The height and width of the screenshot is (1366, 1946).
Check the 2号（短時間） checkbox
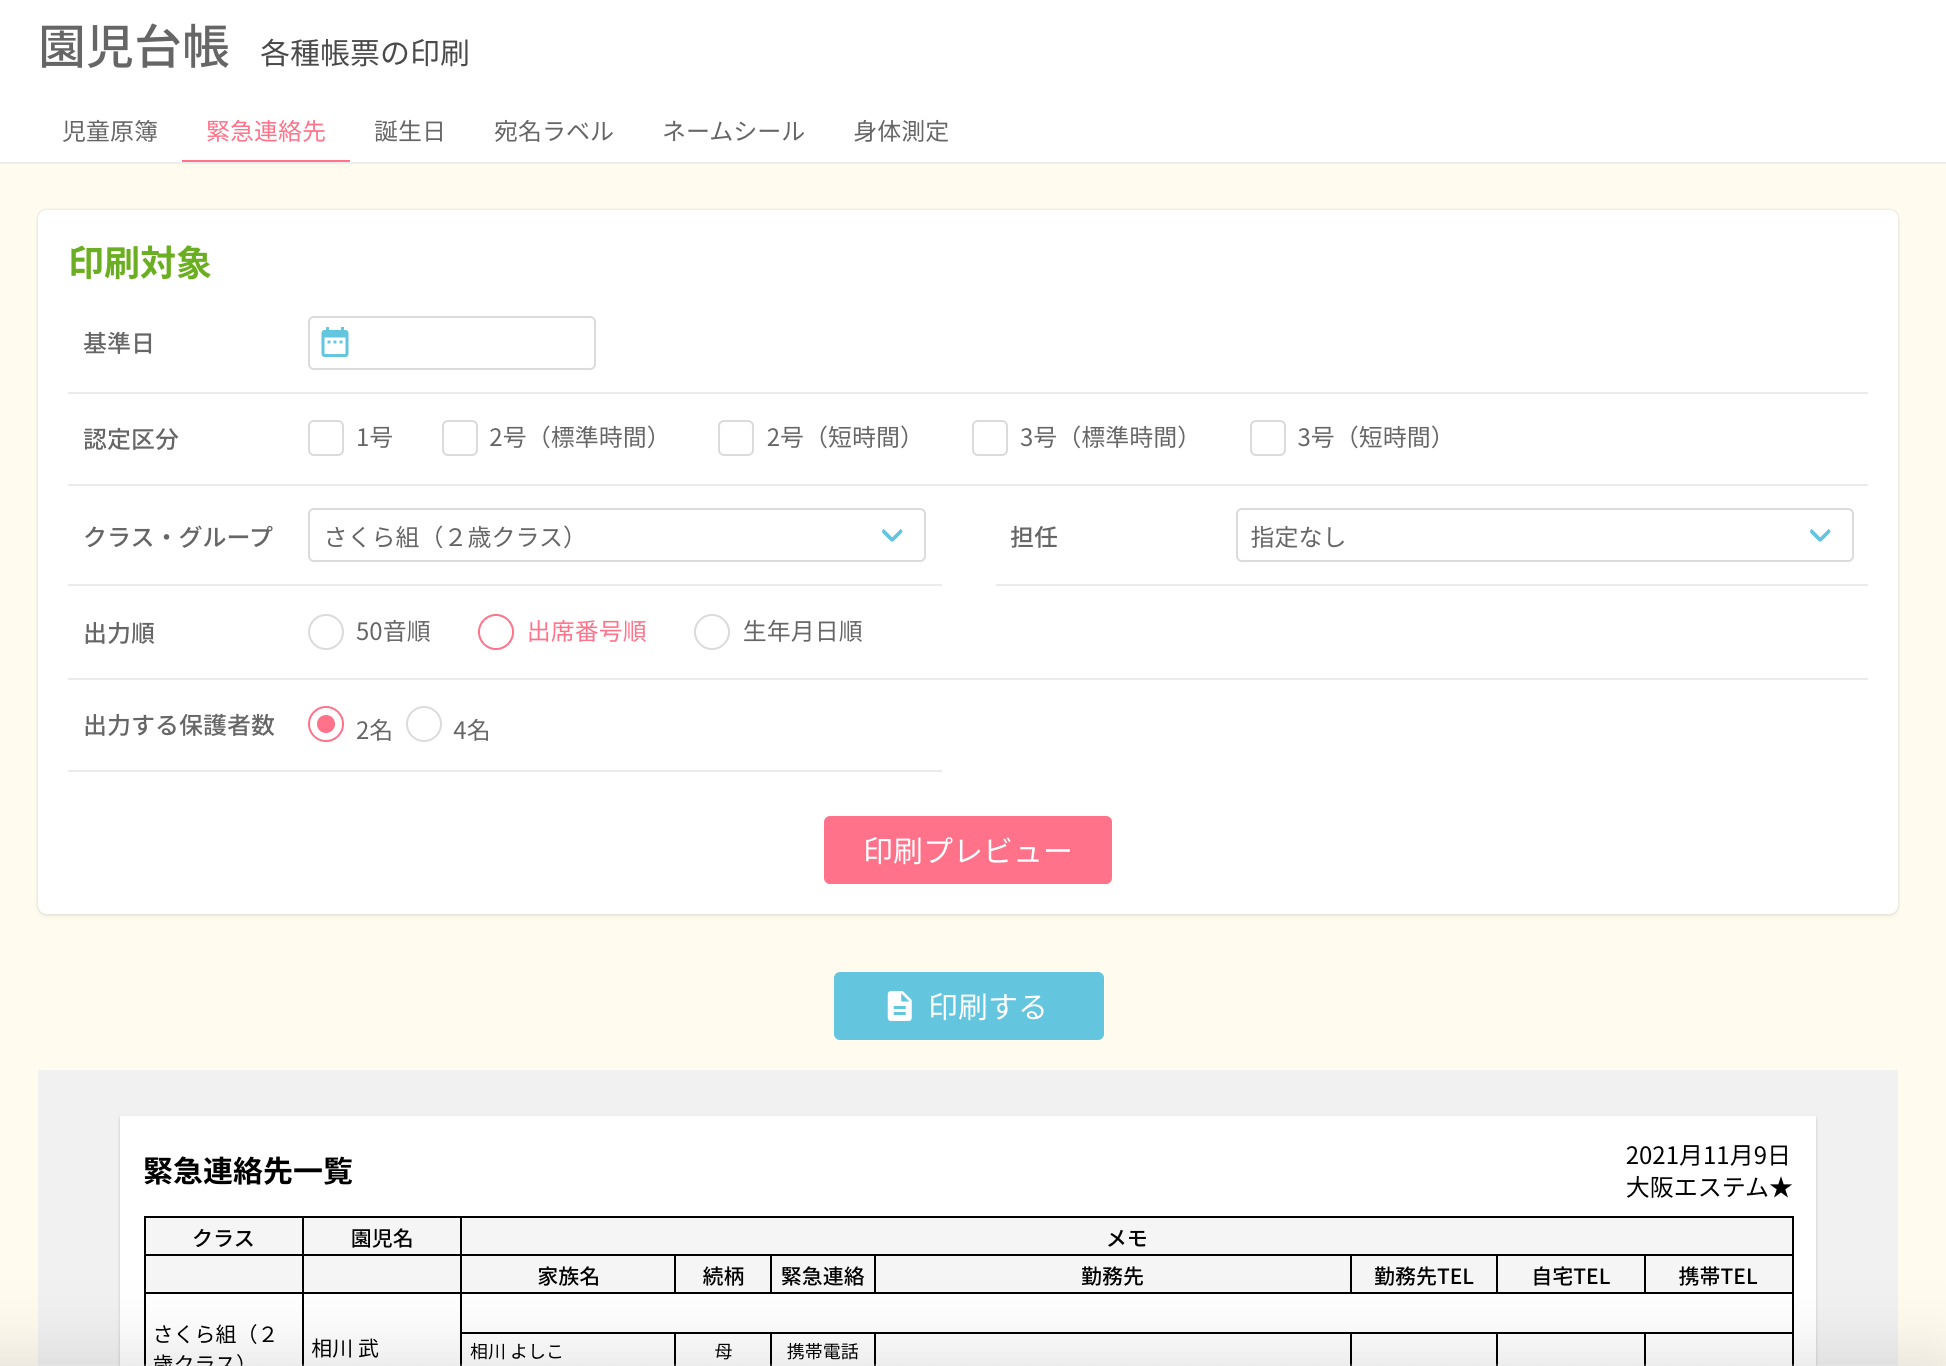736,437
